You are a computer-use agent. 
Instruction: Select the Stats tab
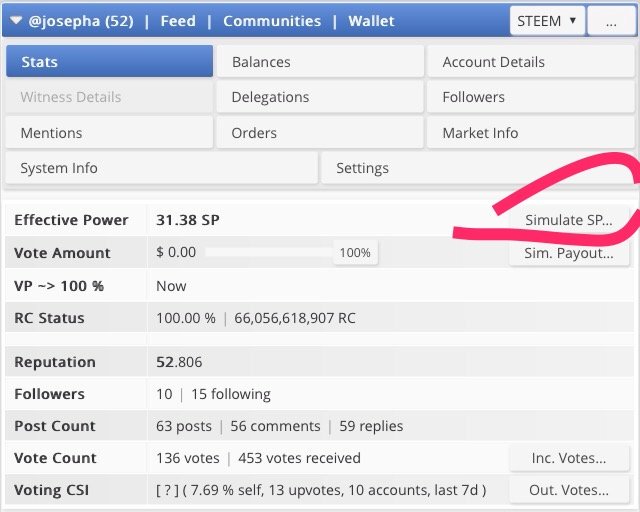click(109, 62)
